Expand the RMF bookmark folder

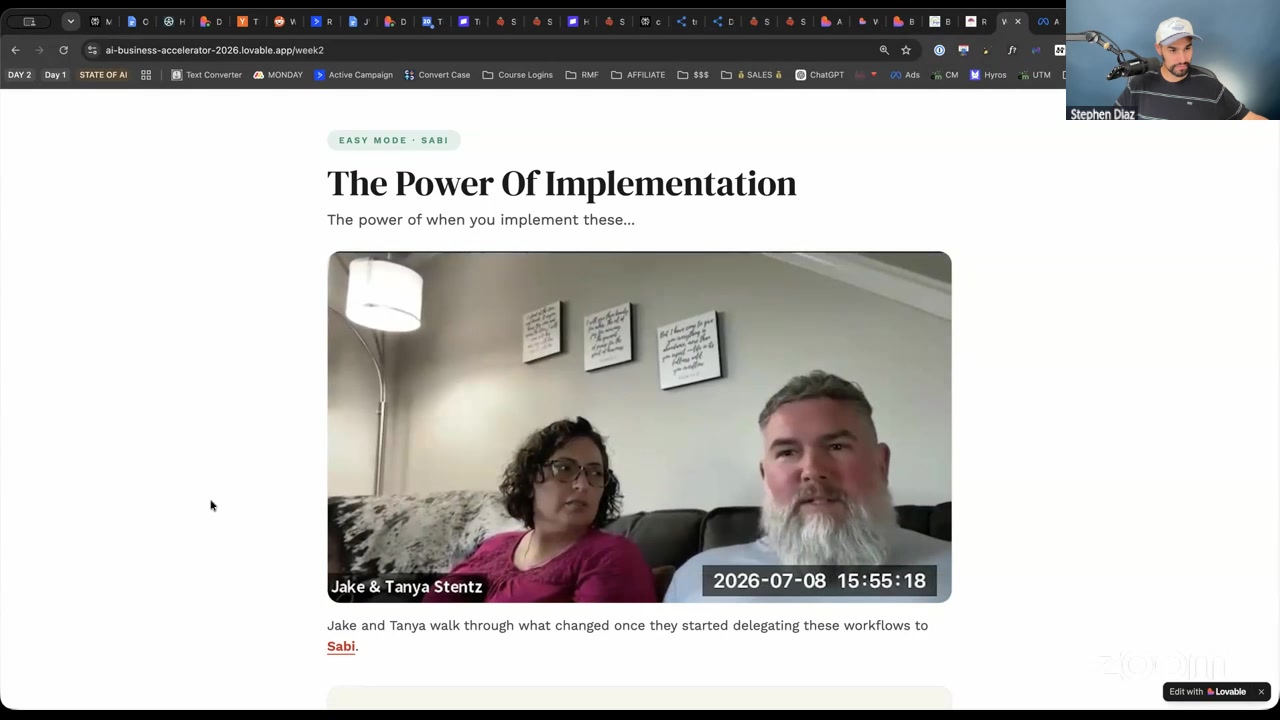click(582, 75)
